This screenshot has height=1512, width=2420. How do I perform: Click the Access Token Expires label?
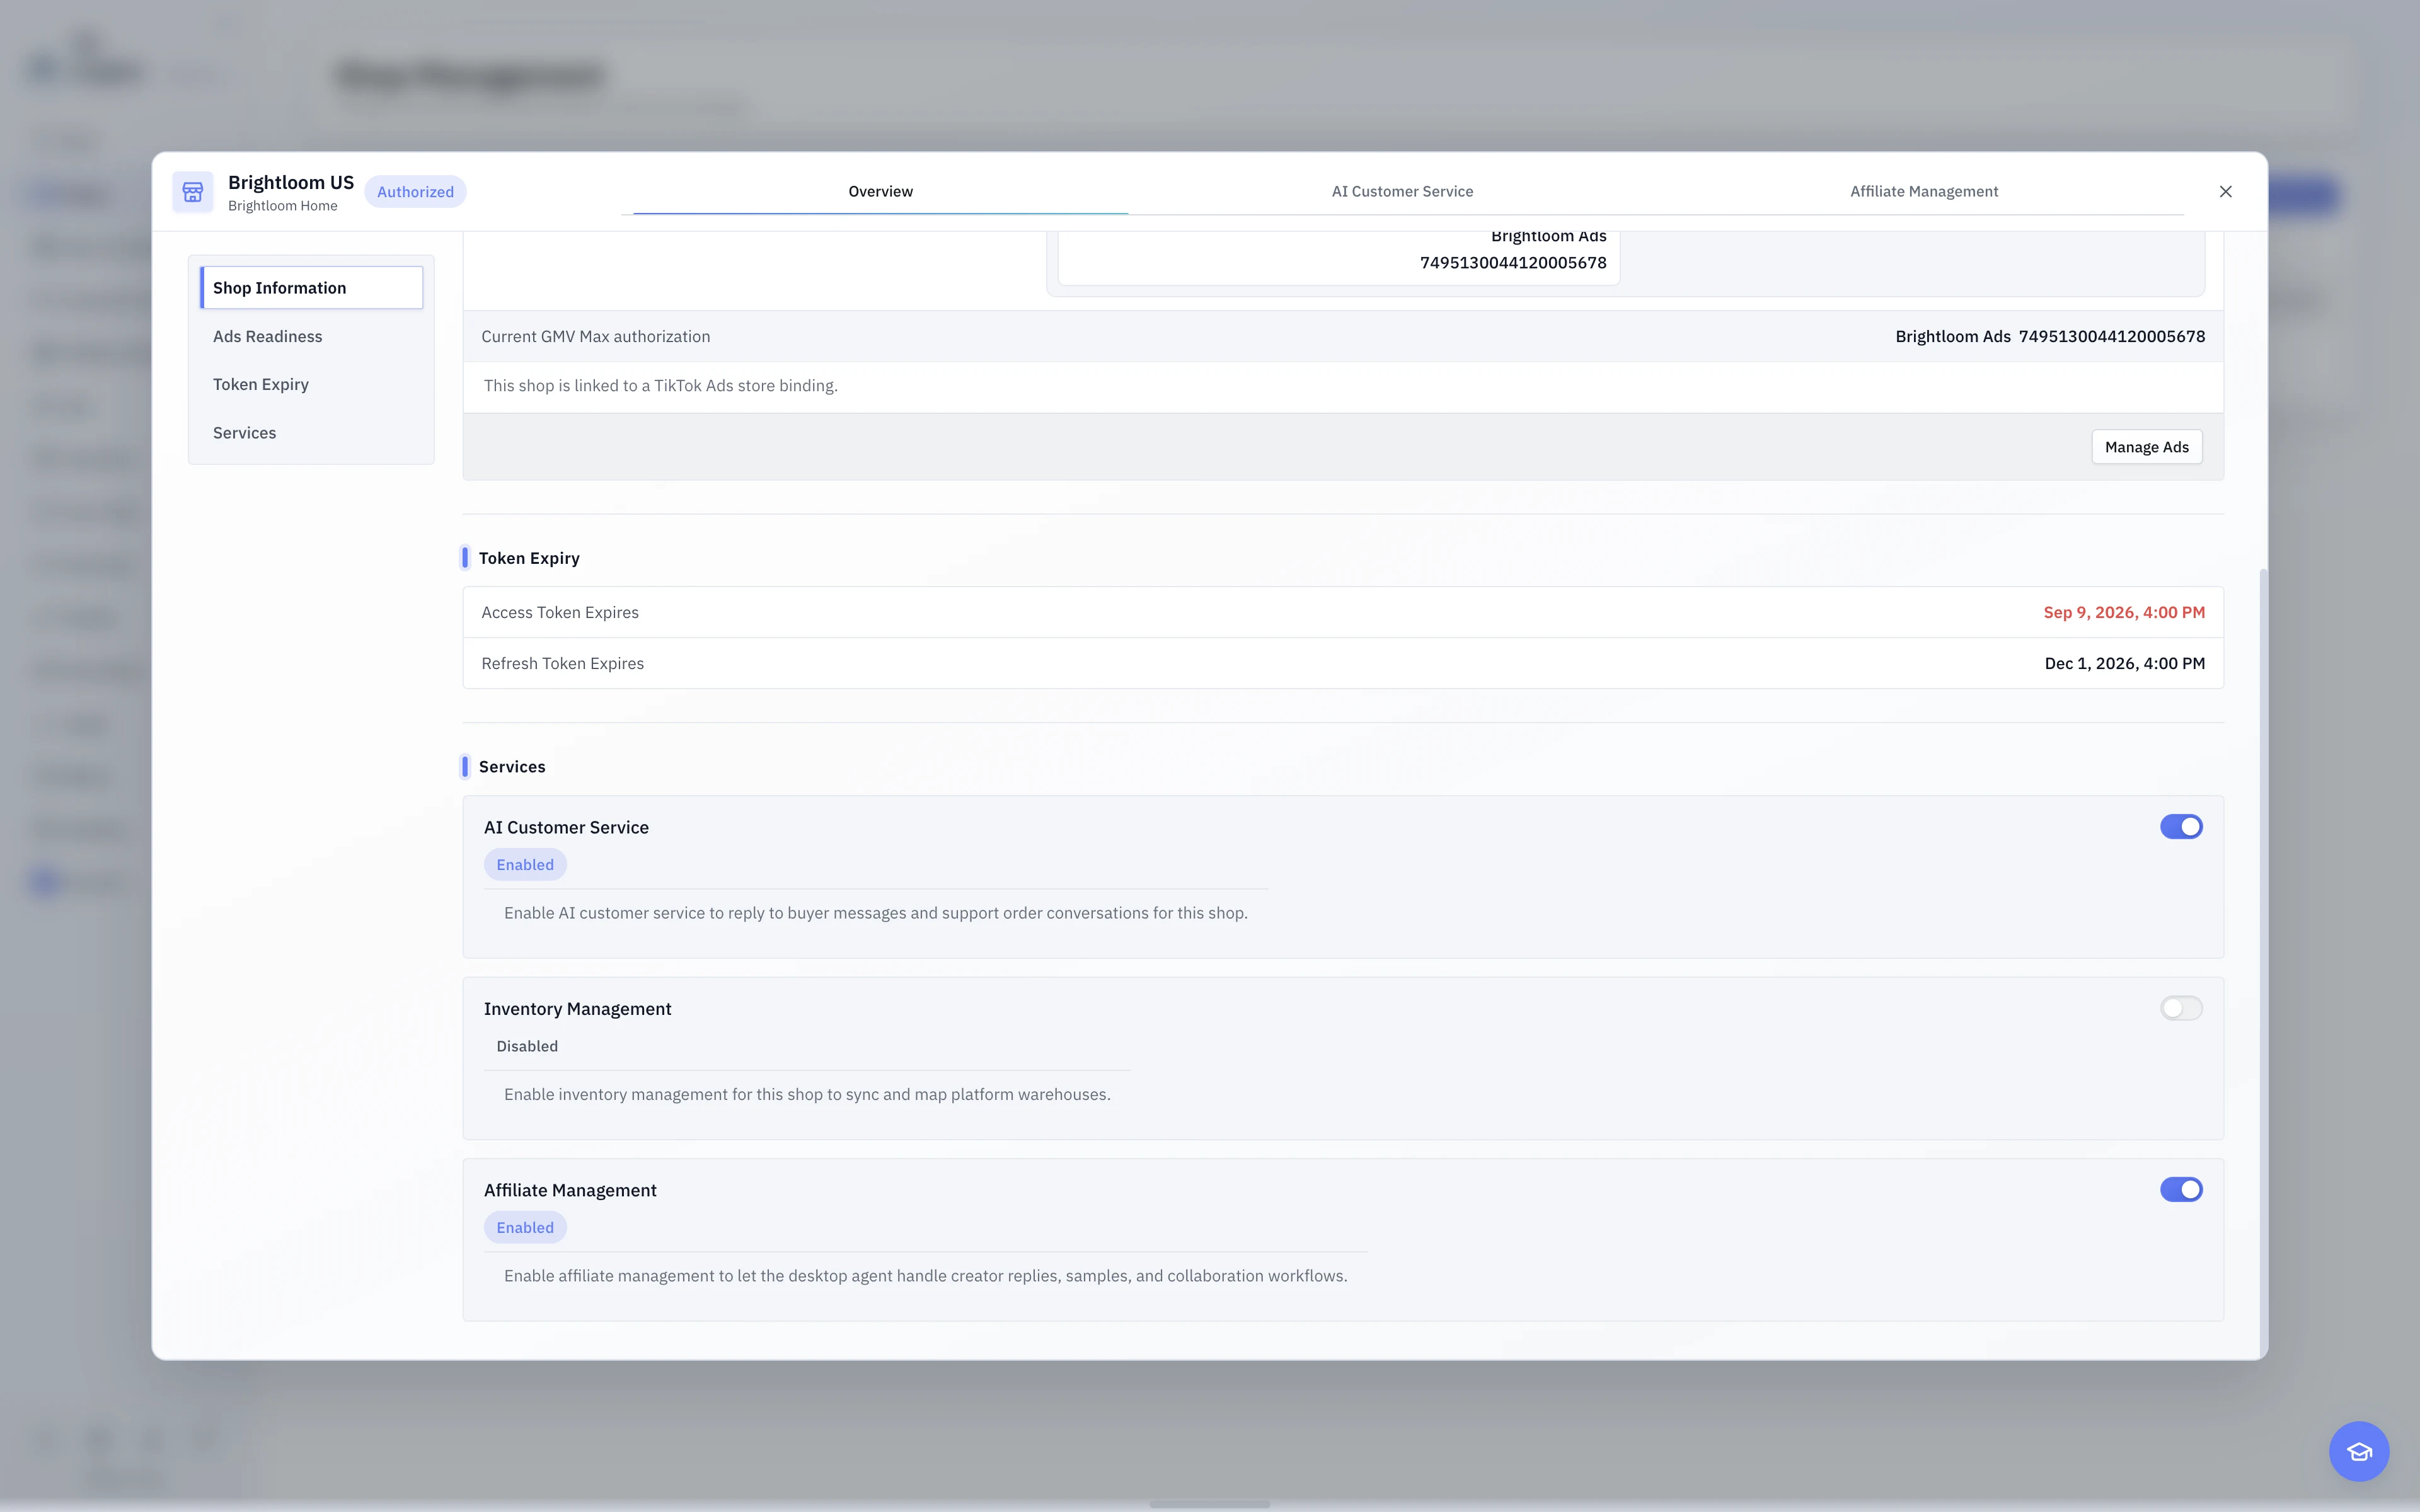(559, 612)
